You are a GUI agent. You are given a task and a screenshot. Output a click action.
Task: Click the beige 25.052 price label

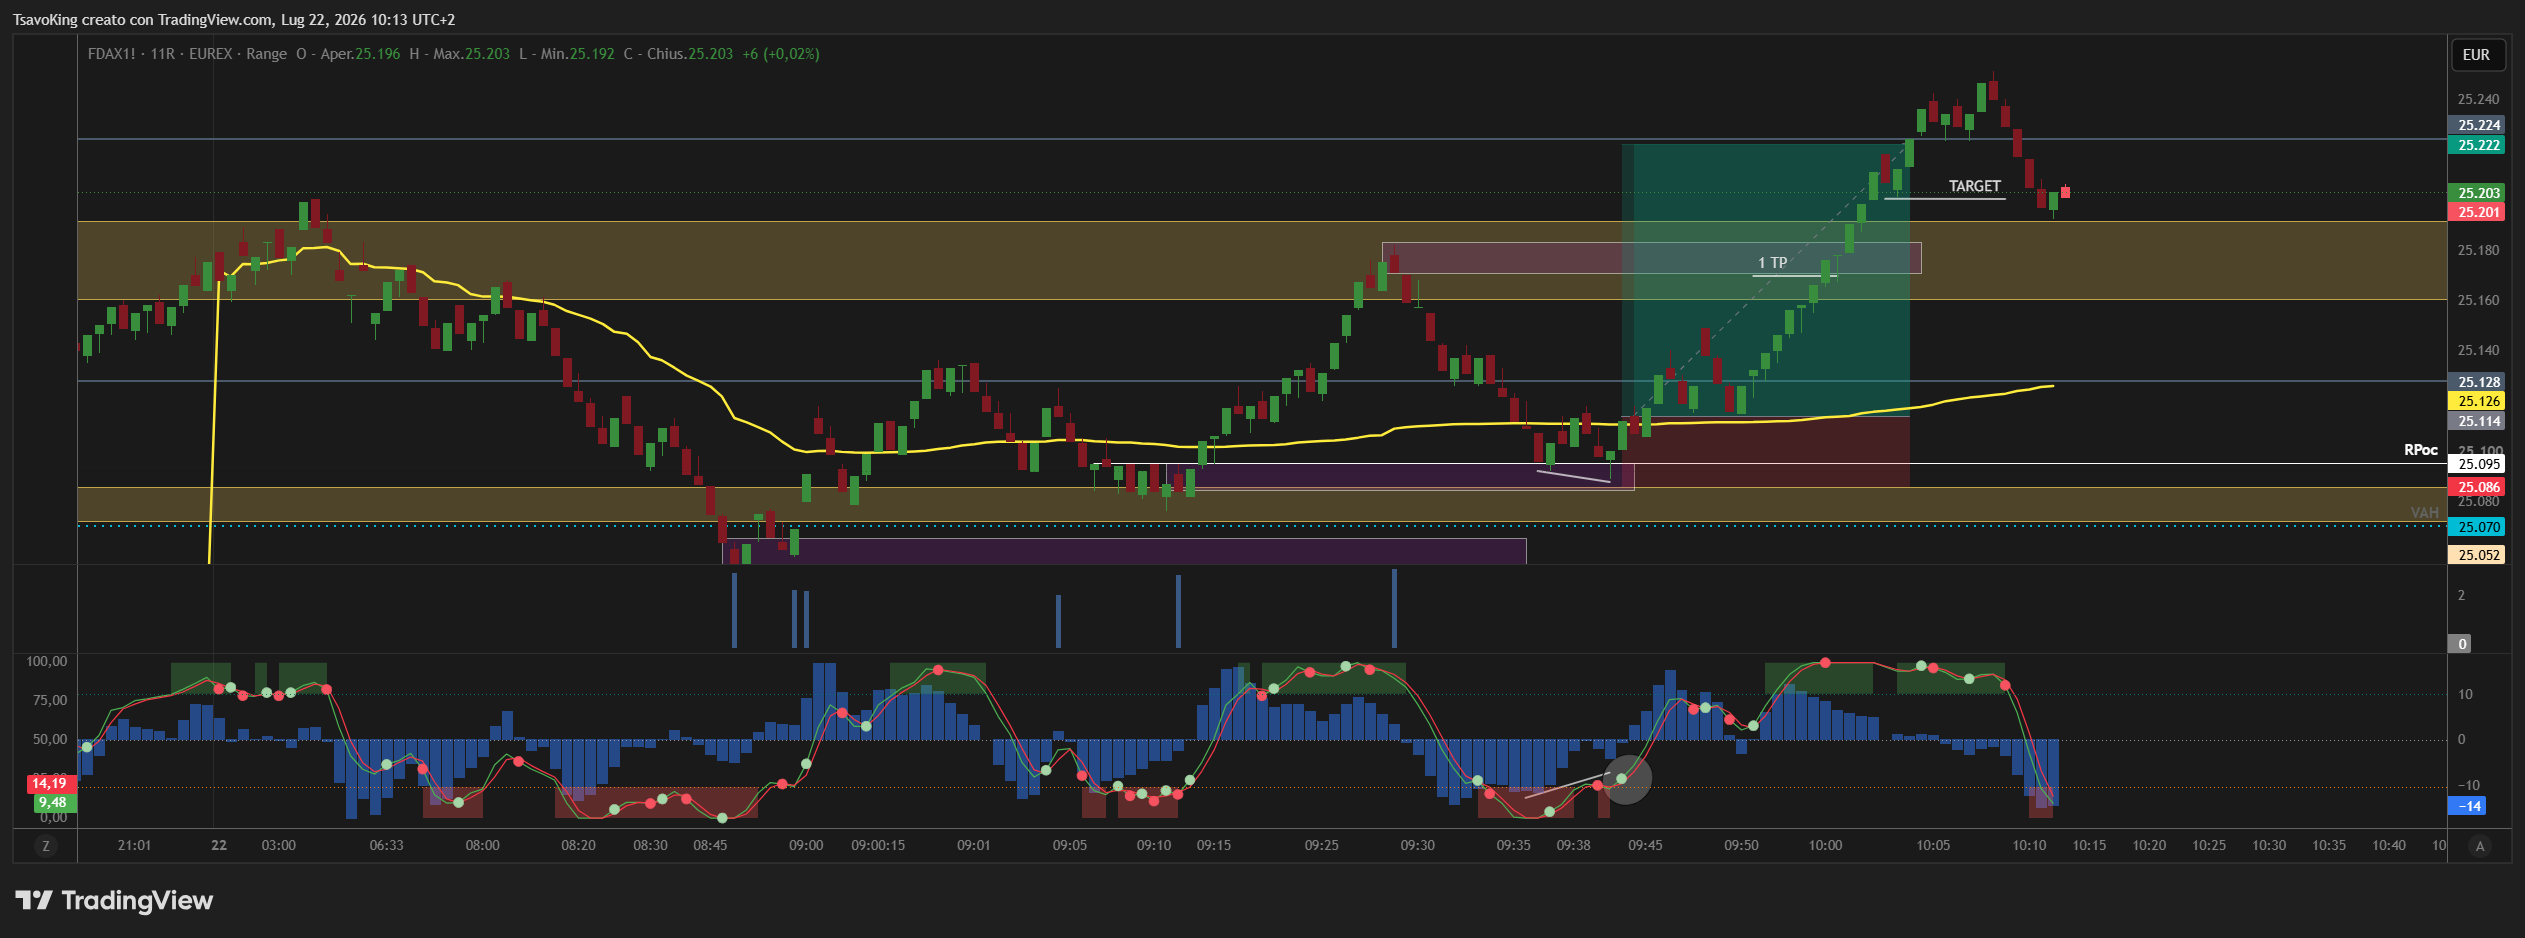click(2478, 555)
